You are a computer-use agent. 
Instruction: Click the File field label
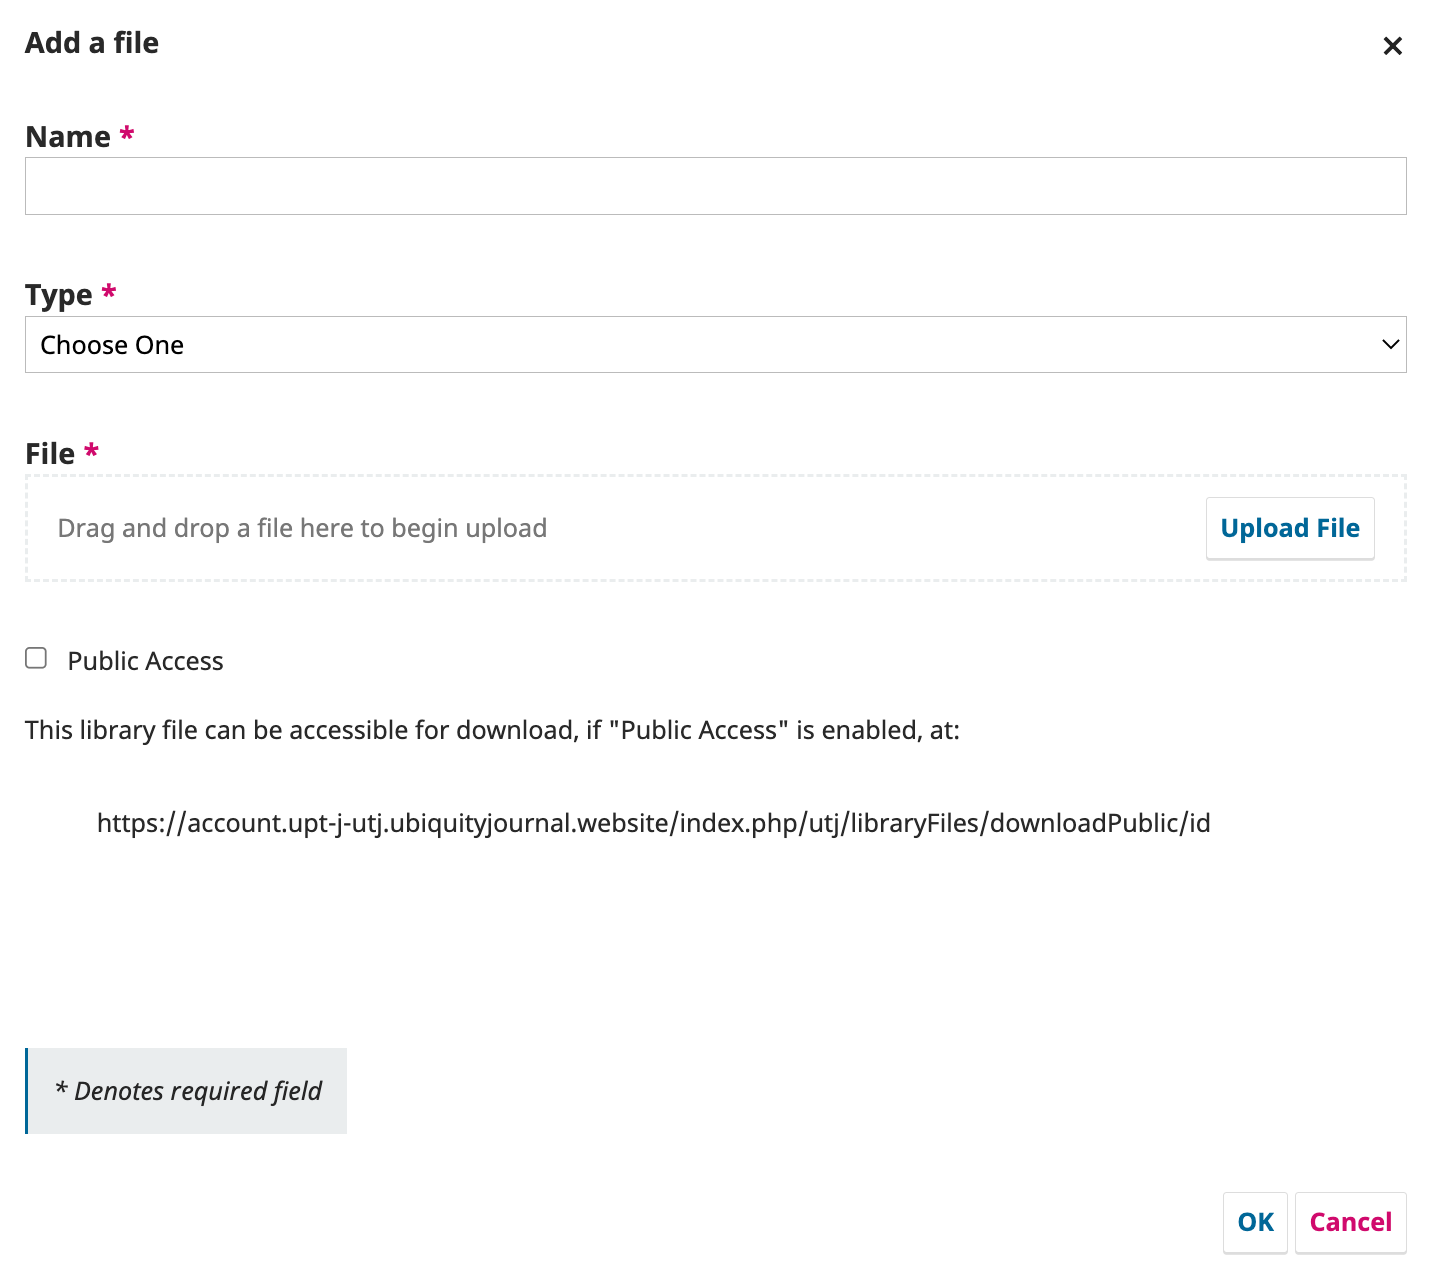[50, 454]
